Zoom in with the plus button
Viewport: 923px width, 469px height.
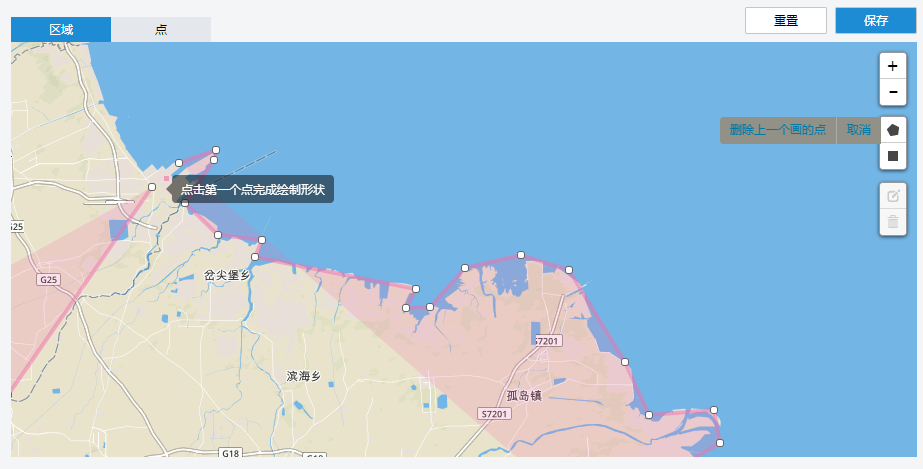(x=892, y=66)
